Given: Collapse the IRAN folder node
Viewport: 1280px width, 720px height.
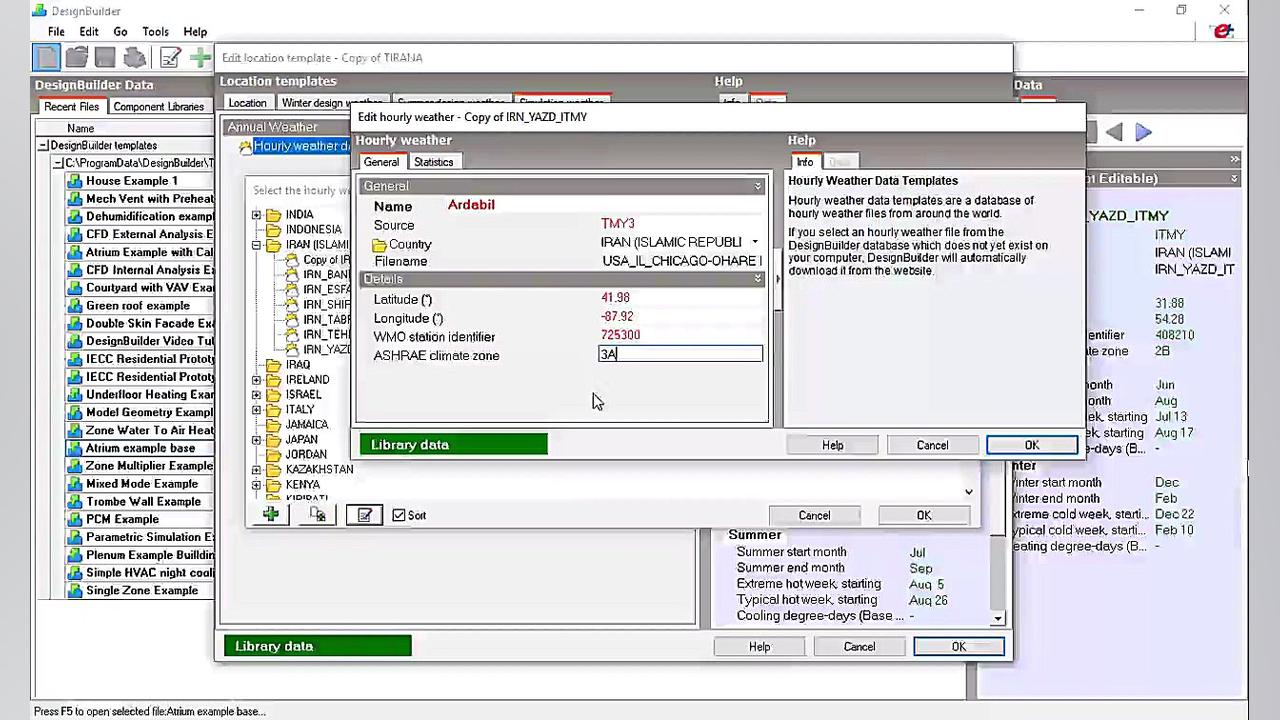Looking at the screenshot, I should [x=257, y=245].
